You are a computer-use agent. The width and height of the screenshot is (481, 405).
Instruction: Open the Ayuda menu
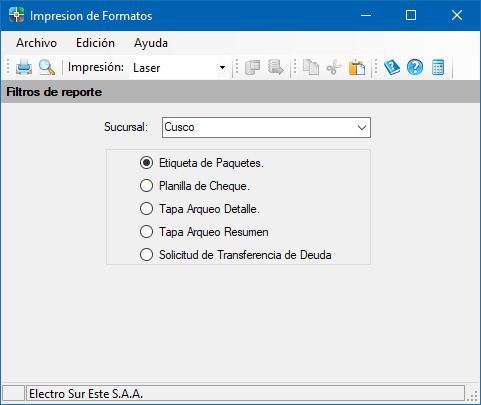[151, 43]
